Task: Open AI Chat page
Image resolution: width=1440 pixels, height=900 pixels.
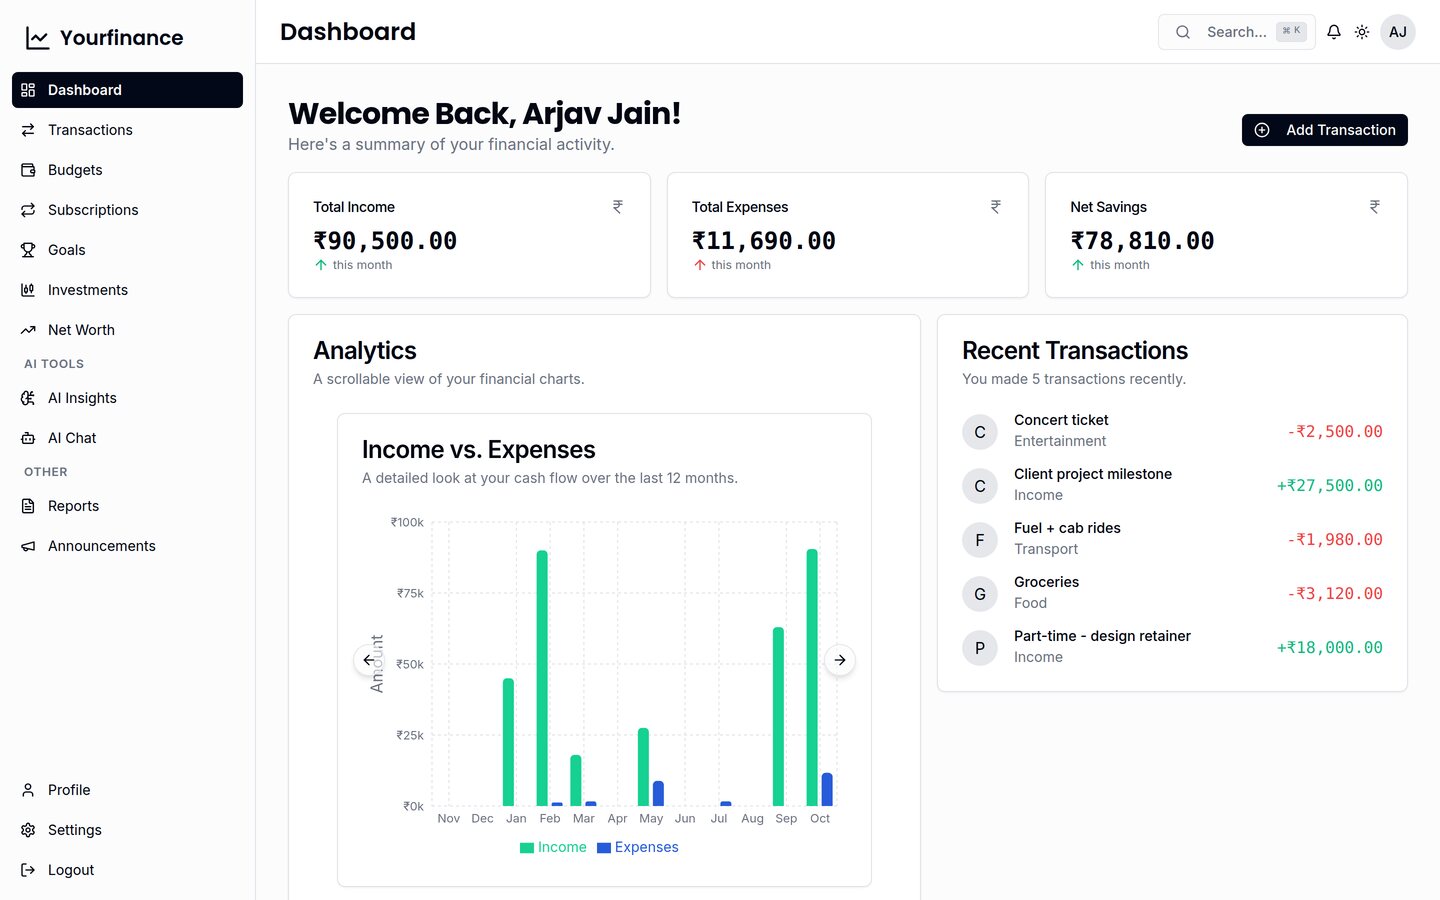Action: click(127, 438)
